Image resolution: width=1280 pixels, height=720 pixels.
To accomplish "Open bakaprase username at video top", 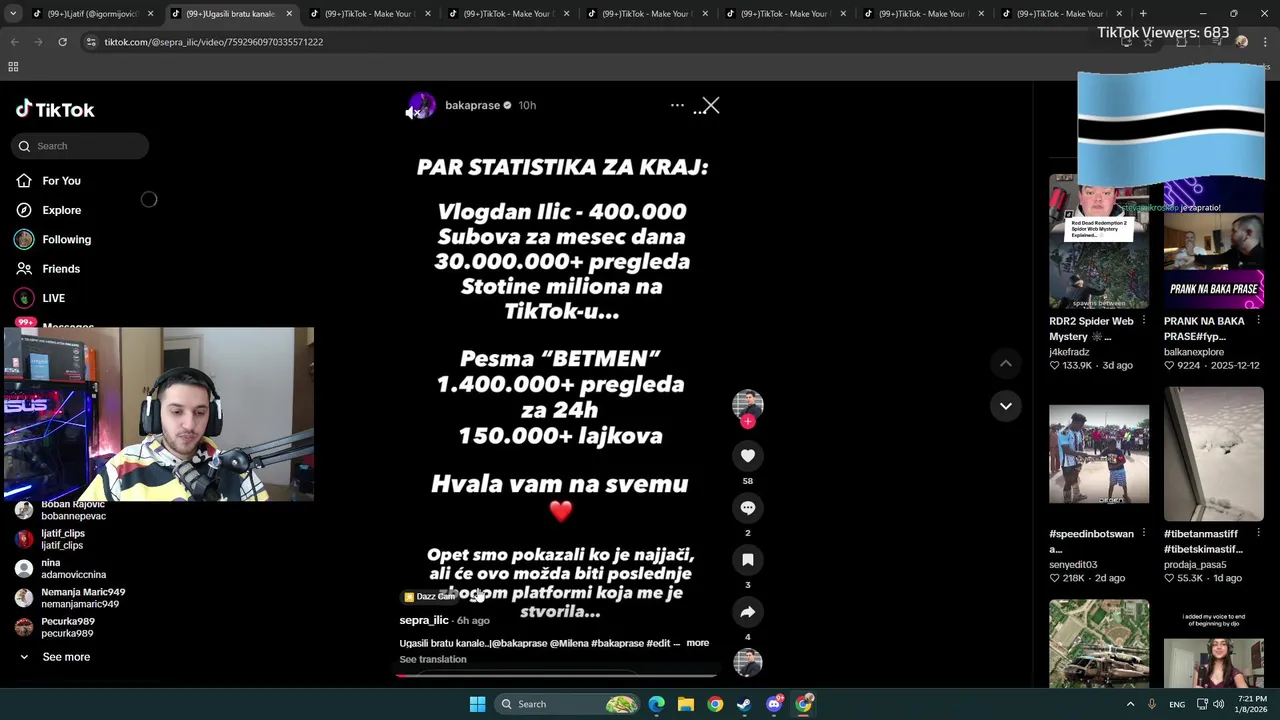I will coord(472,105).
